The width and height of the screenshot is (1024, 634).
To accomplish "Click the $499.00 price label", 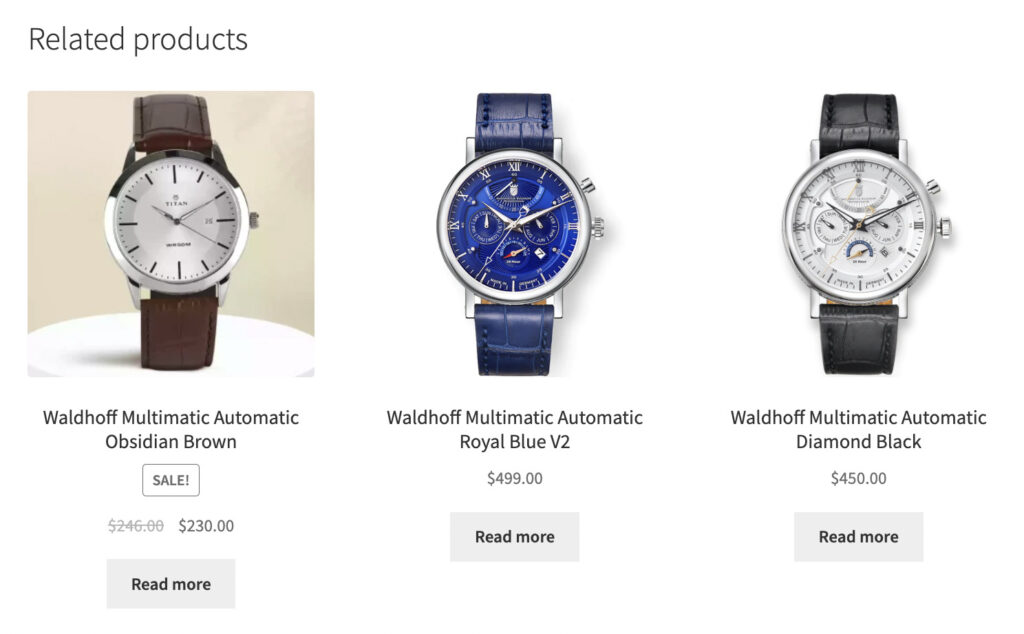I will click(515, 478).
